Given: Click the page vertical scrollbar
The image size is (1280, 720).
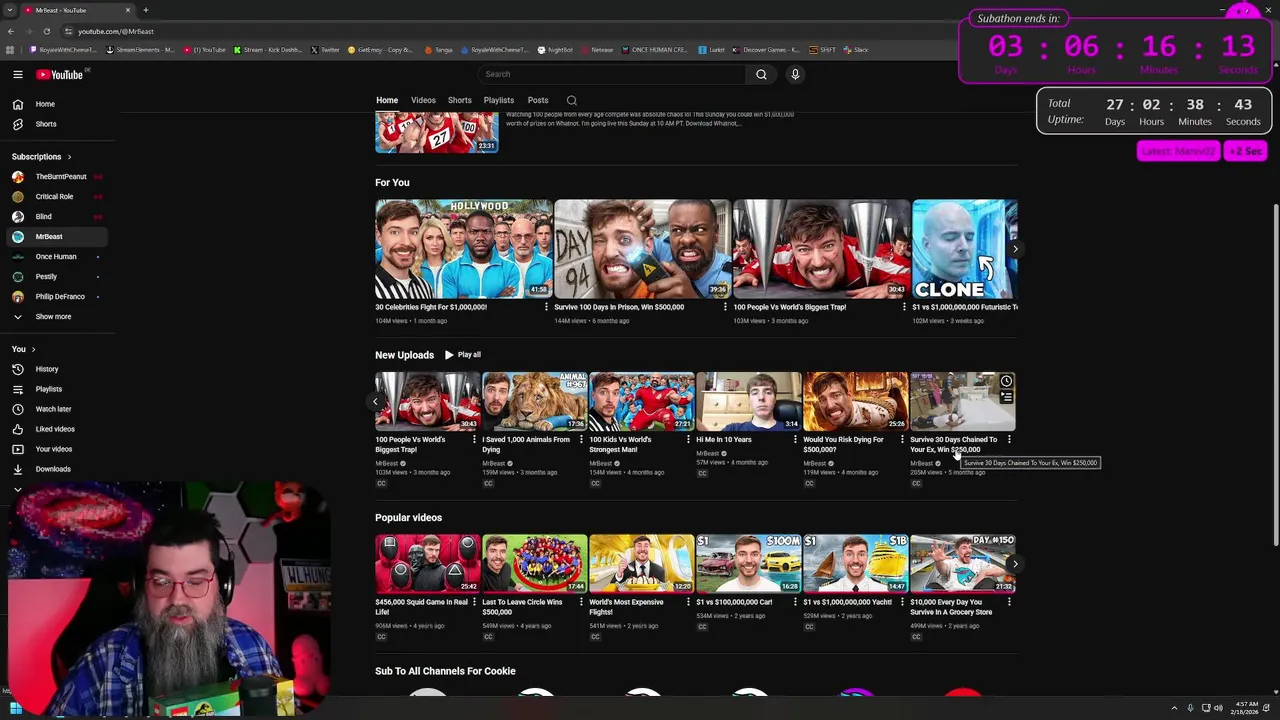Looking at the screenshot, I should pos(1274,375).
